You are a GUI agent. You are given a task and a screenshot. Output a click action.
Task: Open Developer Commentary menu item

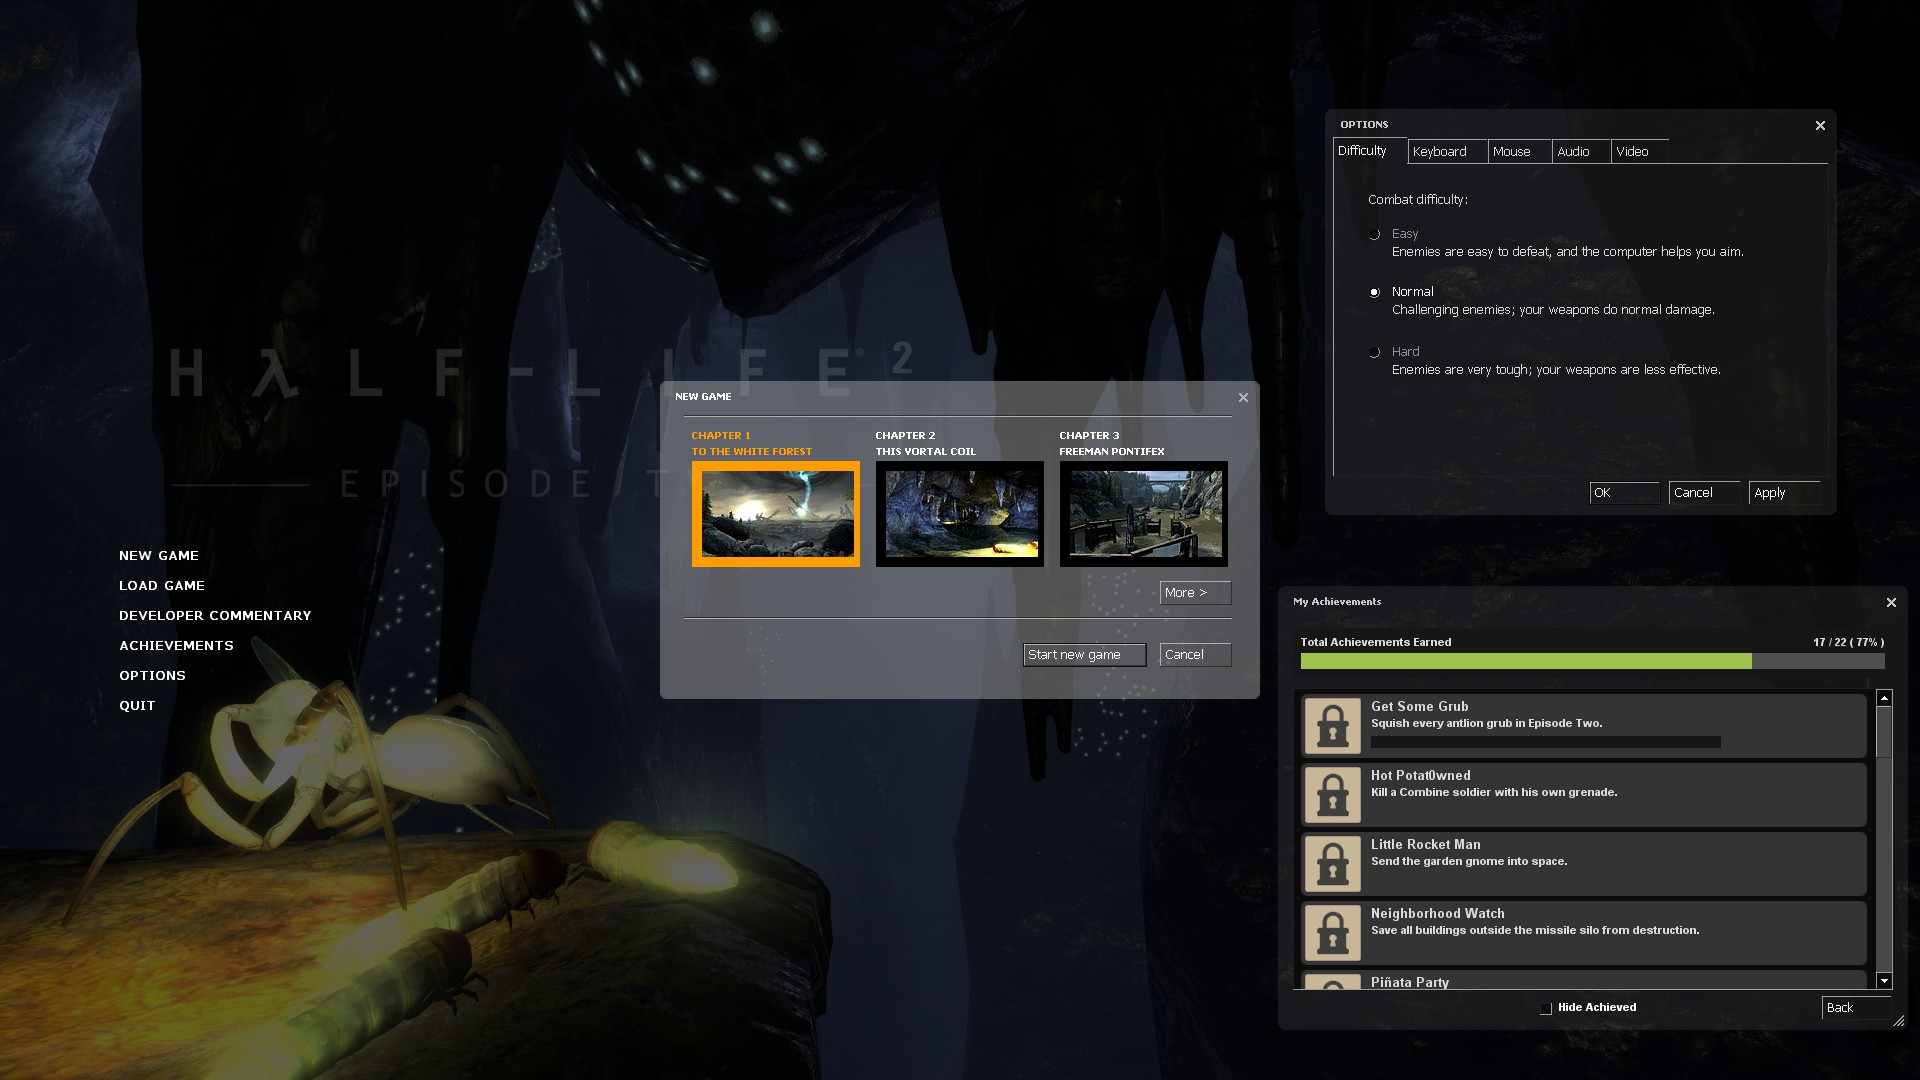pyautogui.click(x=215, y=616)
